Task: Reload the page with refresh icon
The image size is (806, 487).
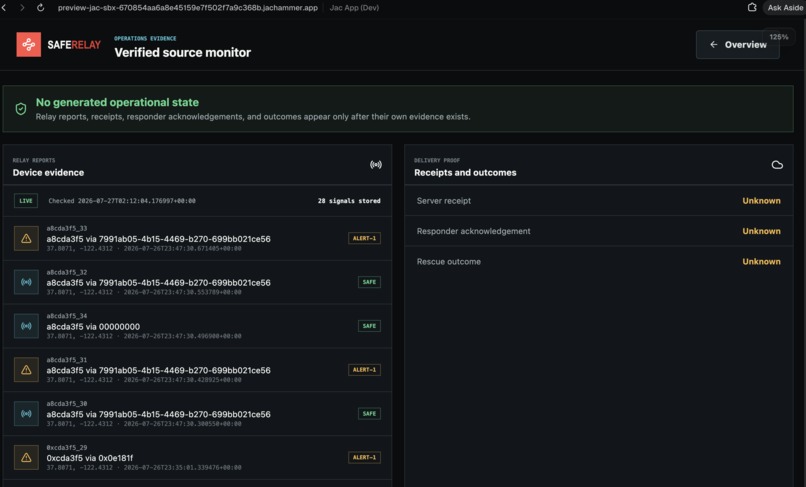Action: click(x=40, y=8)
